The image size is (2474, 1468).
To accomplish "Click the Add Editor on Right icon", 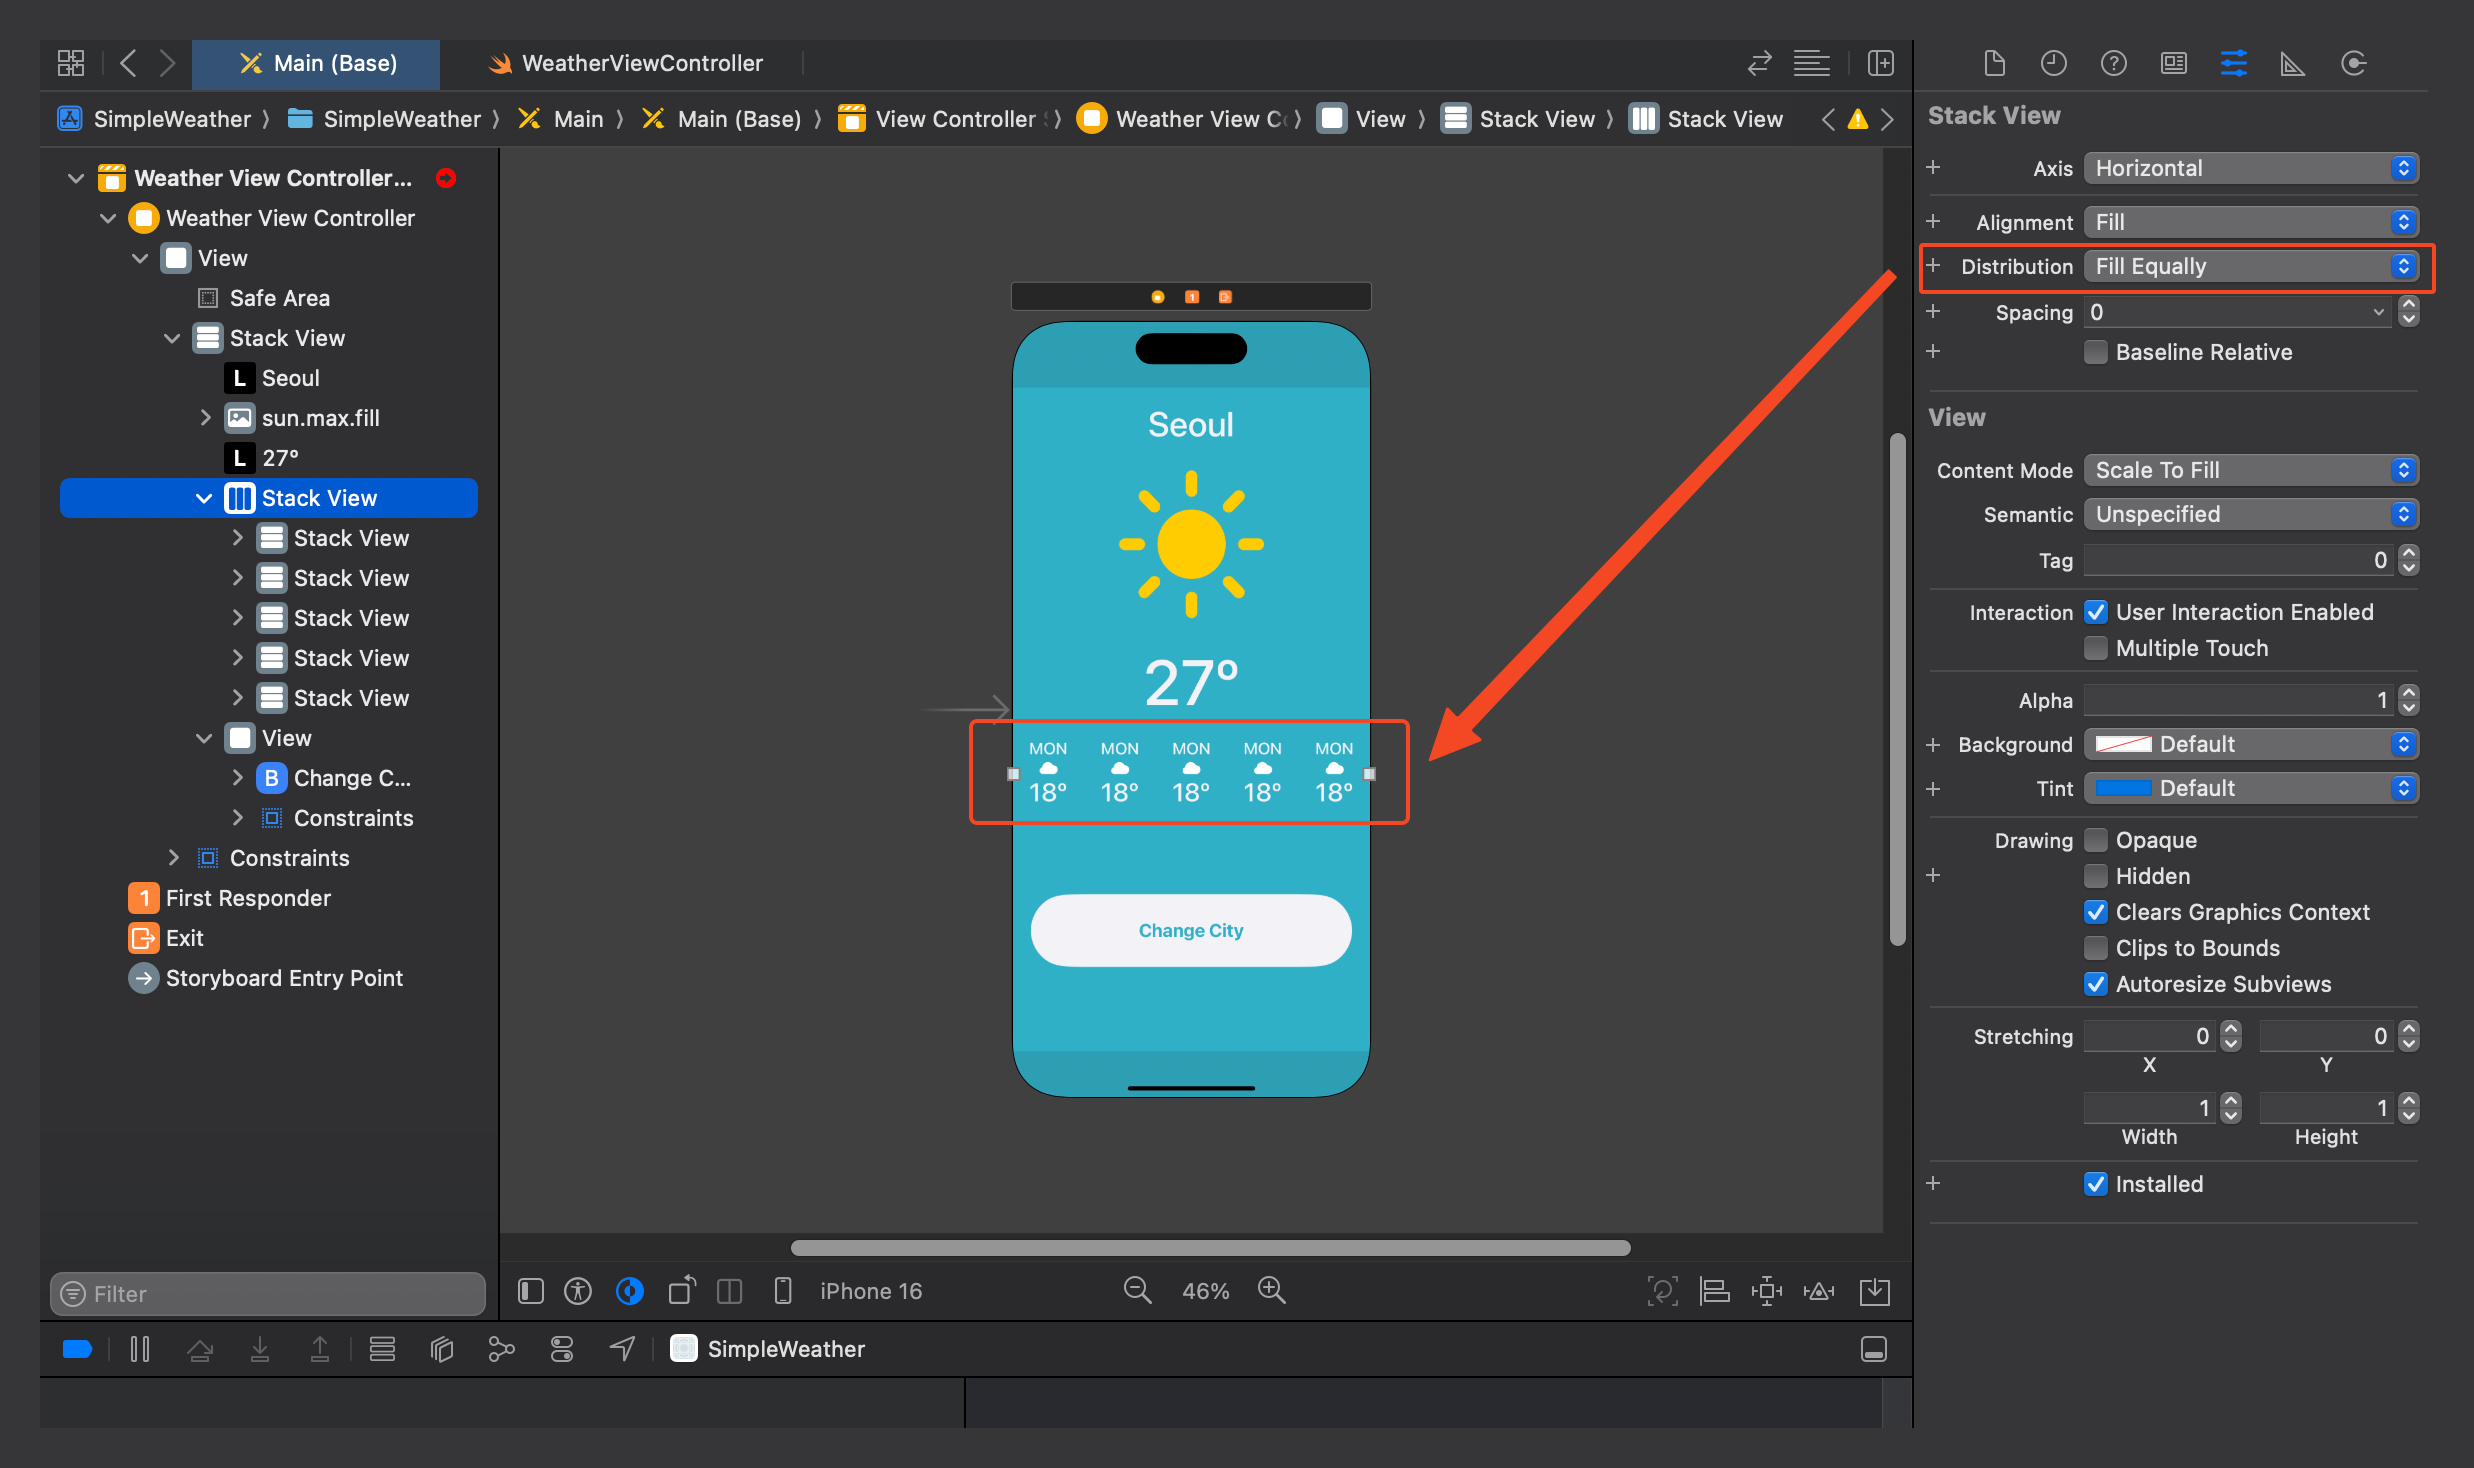I will coord(1880,64).
